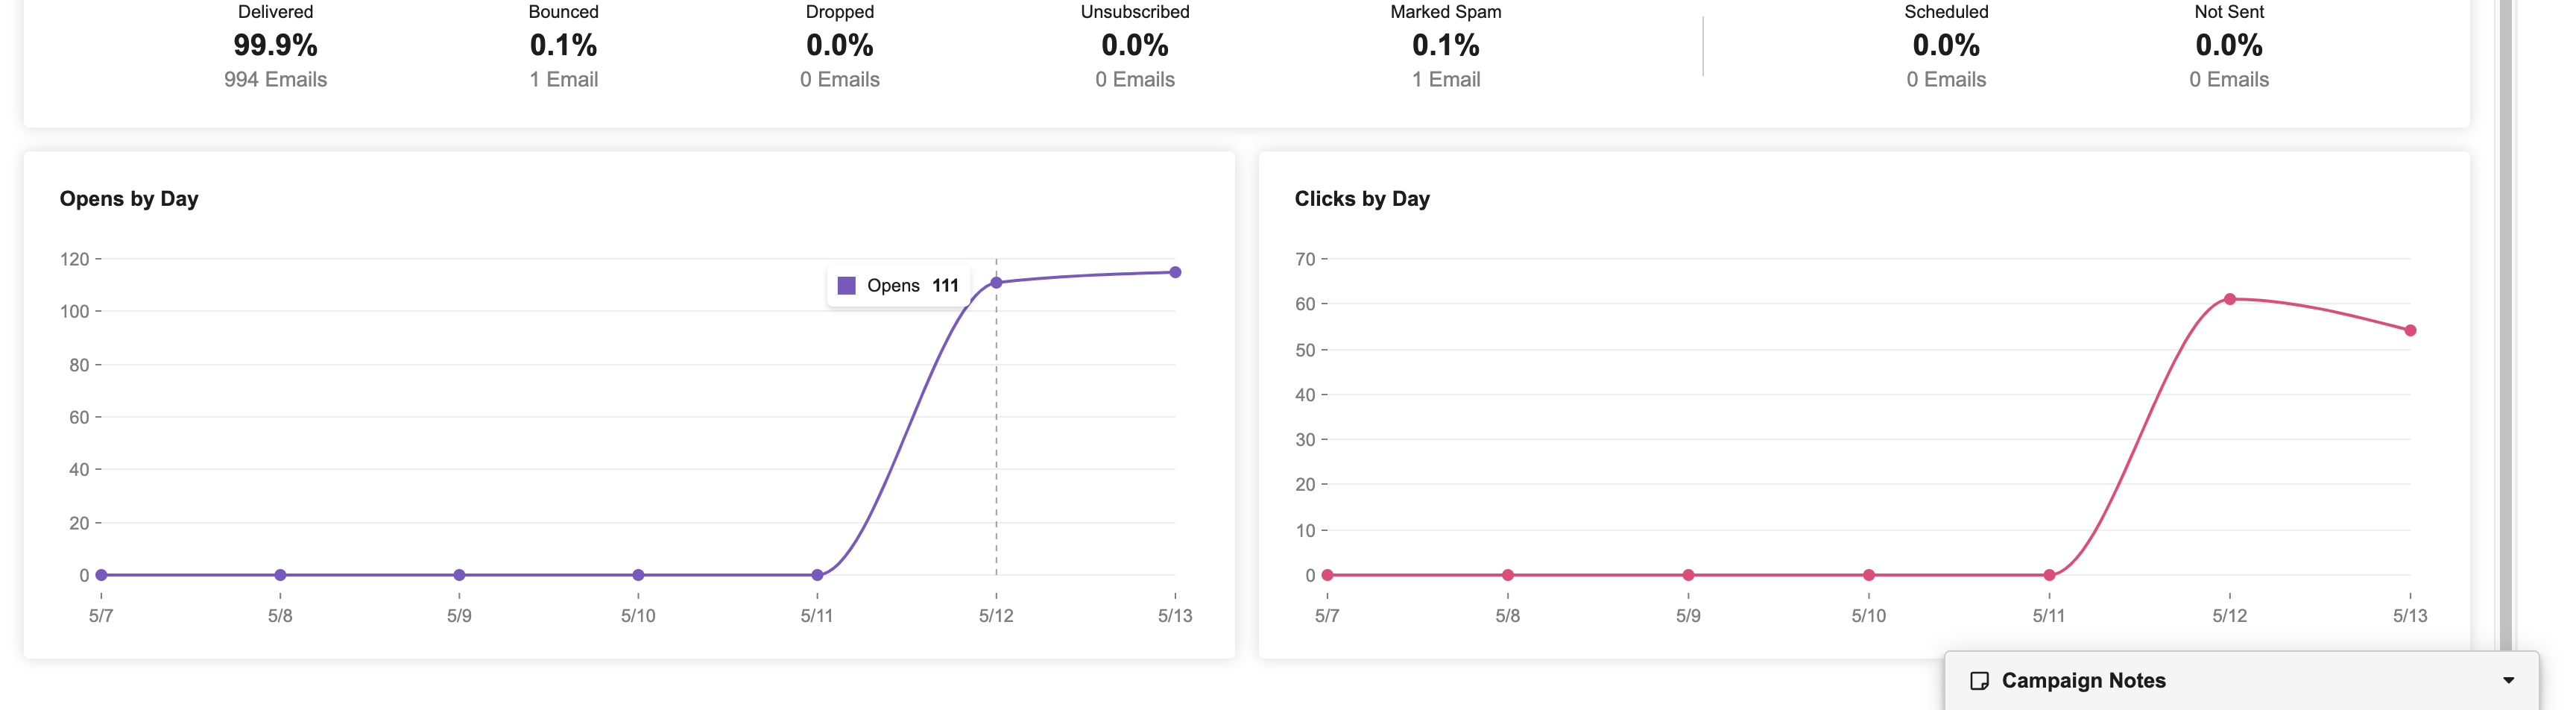2576x710 pixels.
Task: Click the Unsubscribed 0 Emails stat
Action: click(1134, 79)
